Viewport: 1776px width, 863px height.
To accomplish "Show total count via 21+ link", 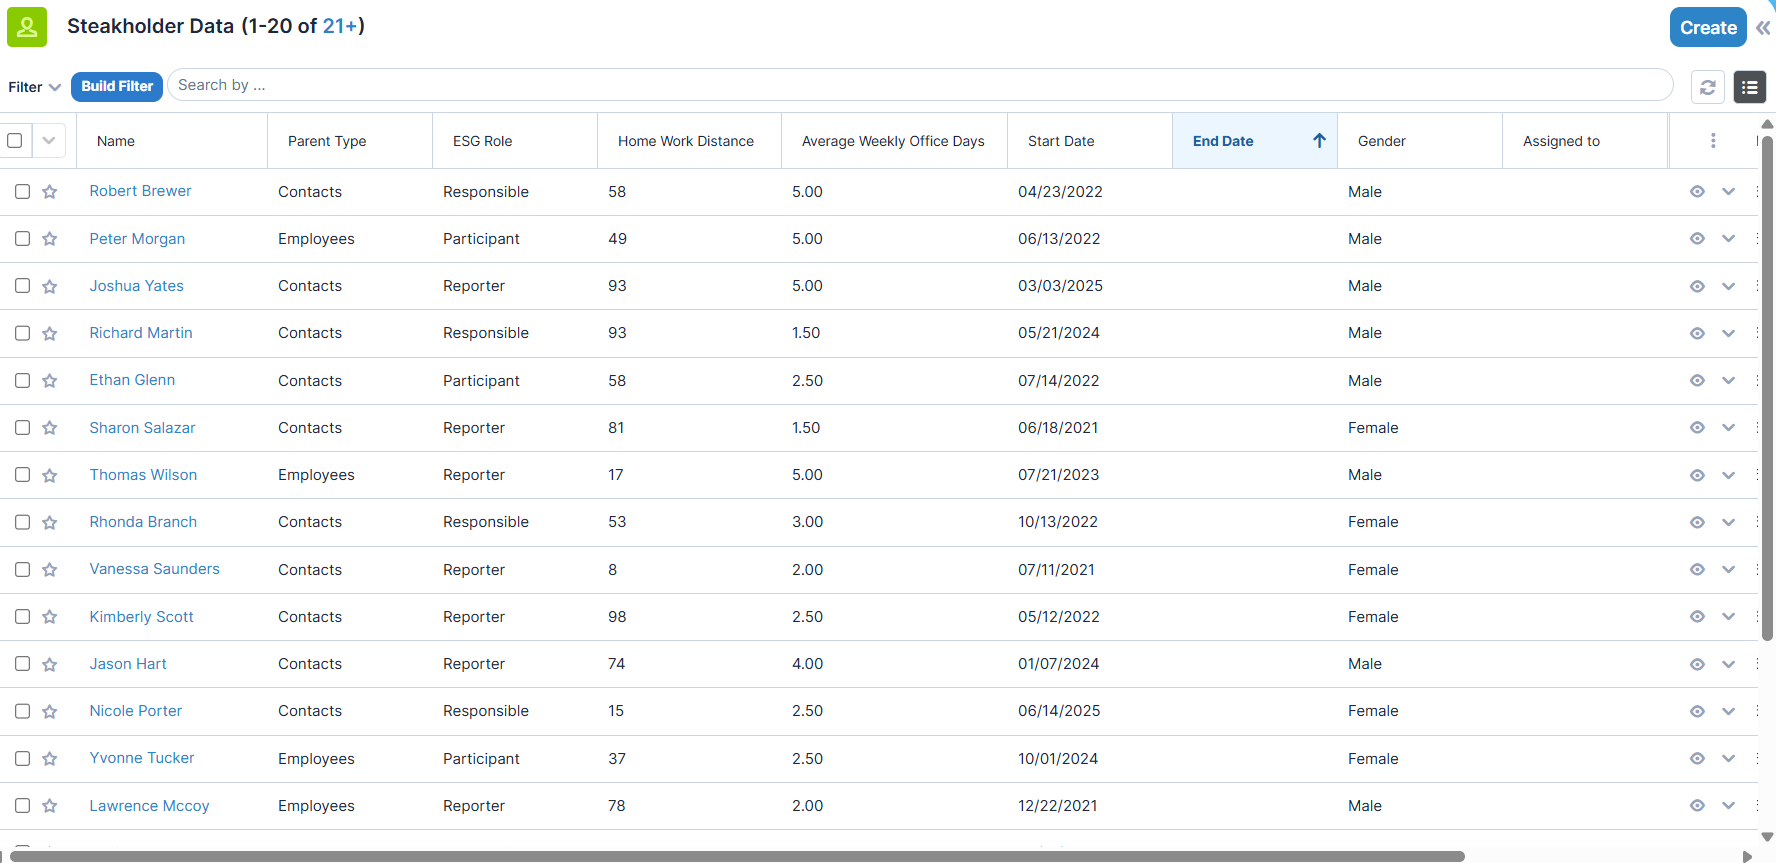I will (340, 26).
